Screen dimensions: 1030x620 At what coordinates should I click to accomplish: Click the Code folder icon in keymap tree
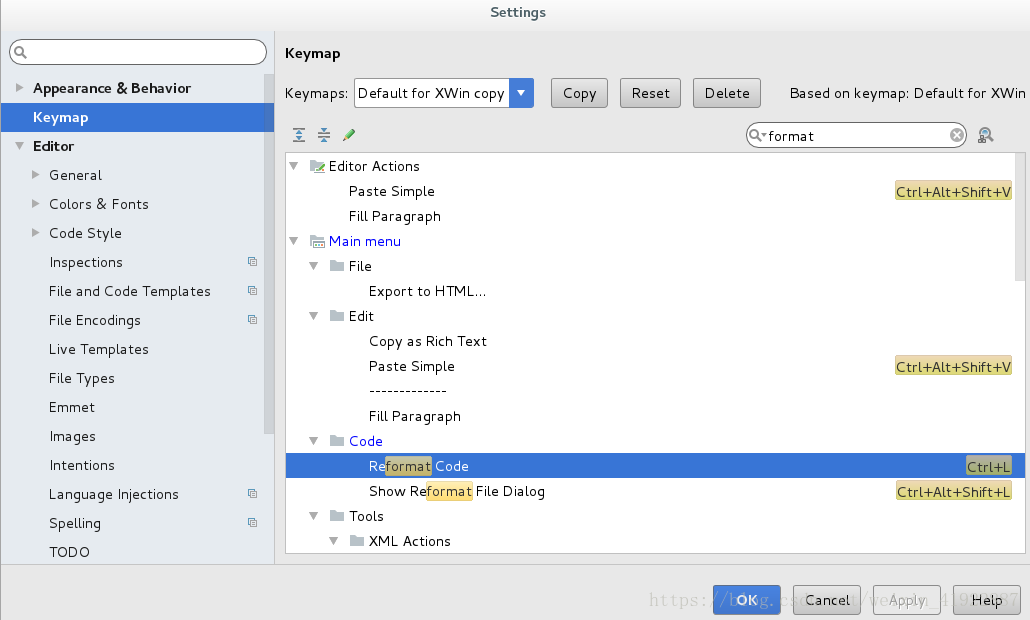337,440
